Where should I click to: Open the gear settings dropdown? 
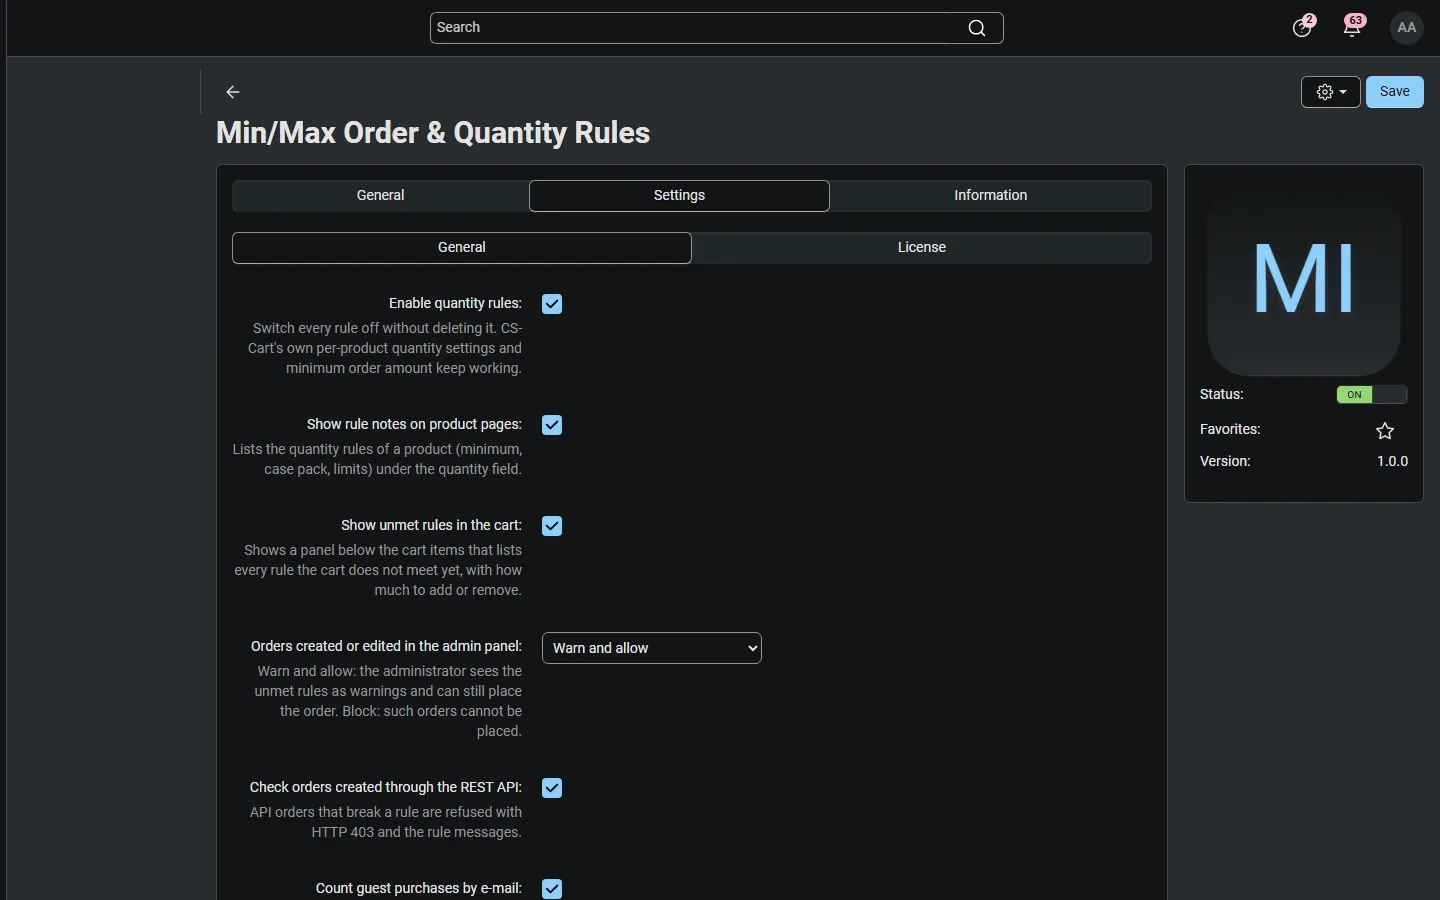[1331, 92]
